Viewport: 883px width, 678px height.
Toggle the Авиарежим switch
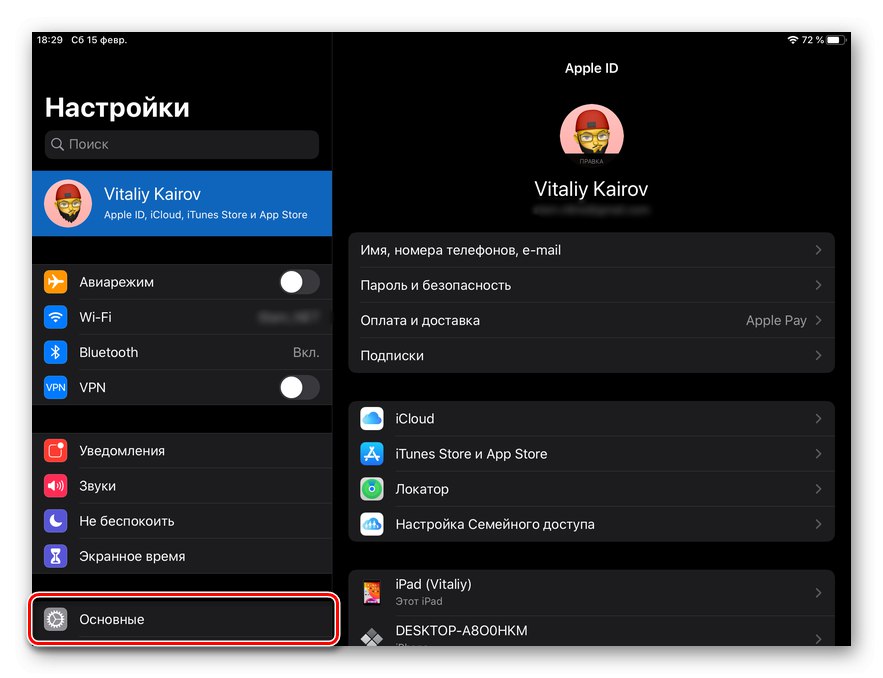point(300,282)
